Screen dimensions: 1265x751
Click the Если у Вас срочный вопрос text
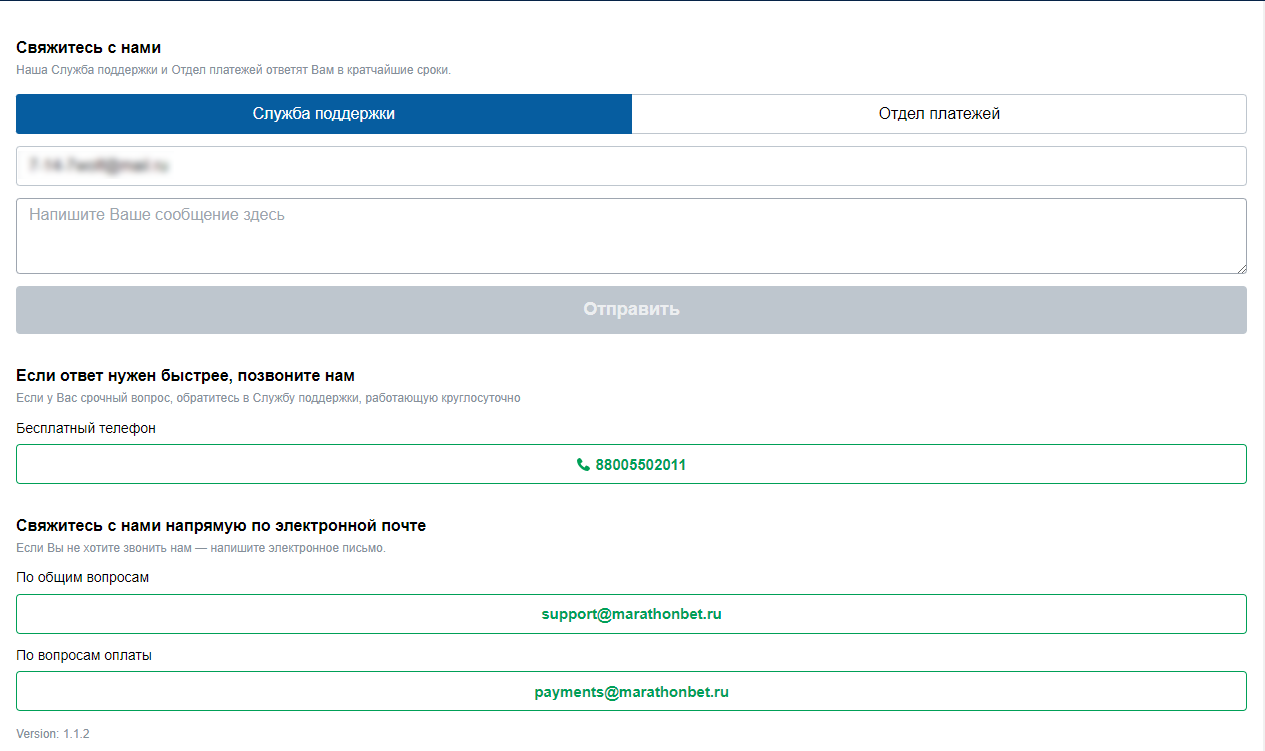[x=268, y=398]
